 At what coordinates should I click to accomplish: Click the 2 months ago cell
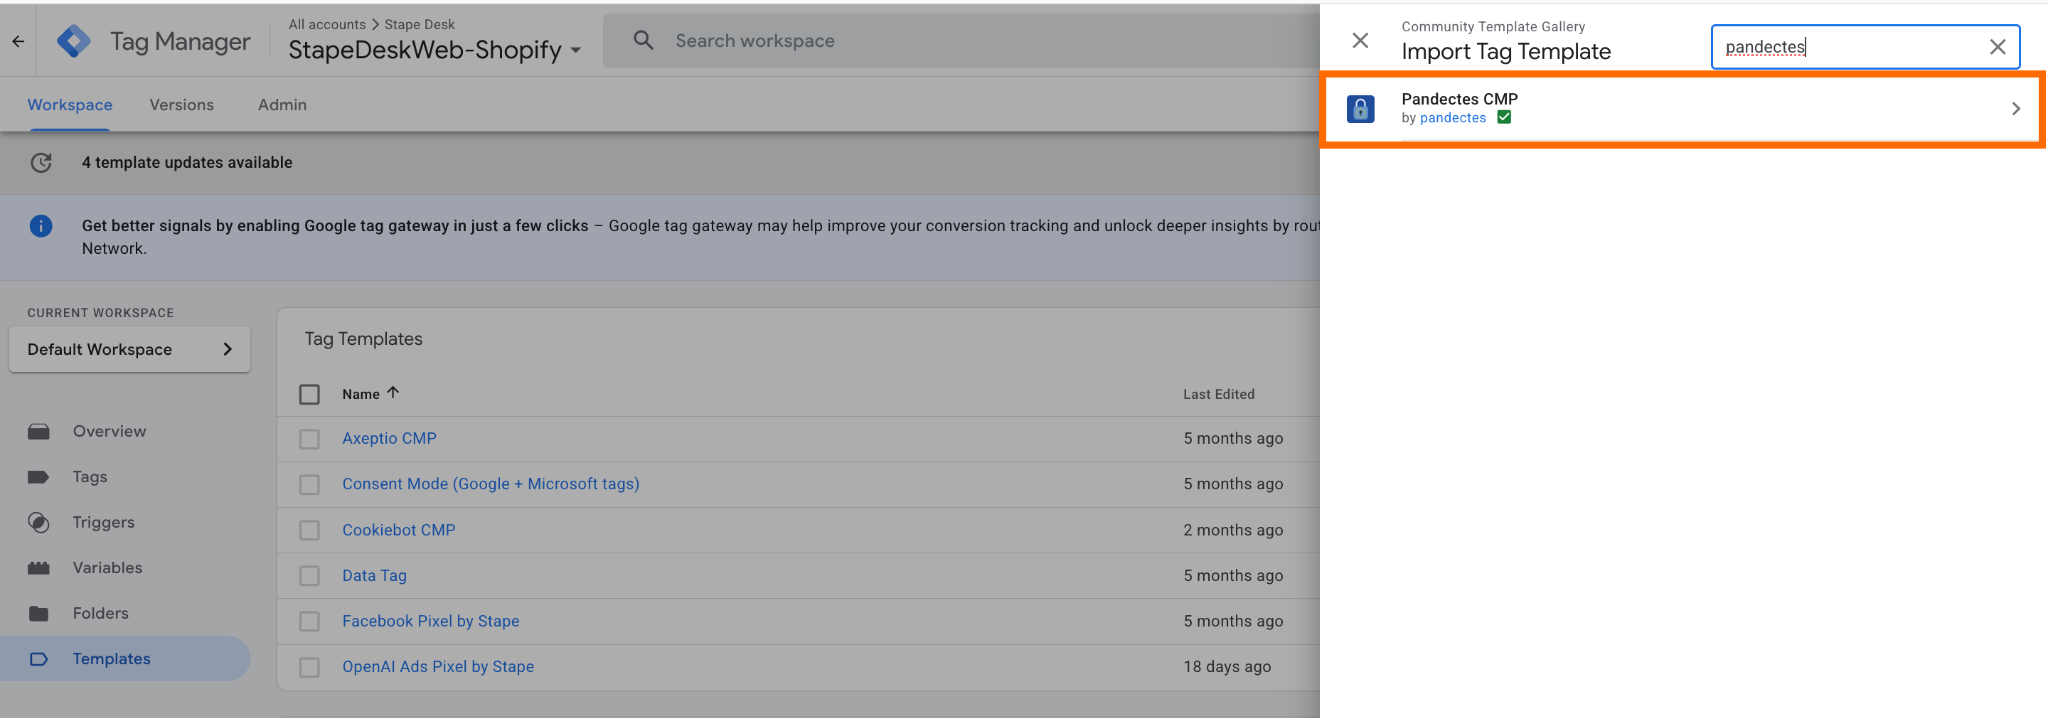1233,530
